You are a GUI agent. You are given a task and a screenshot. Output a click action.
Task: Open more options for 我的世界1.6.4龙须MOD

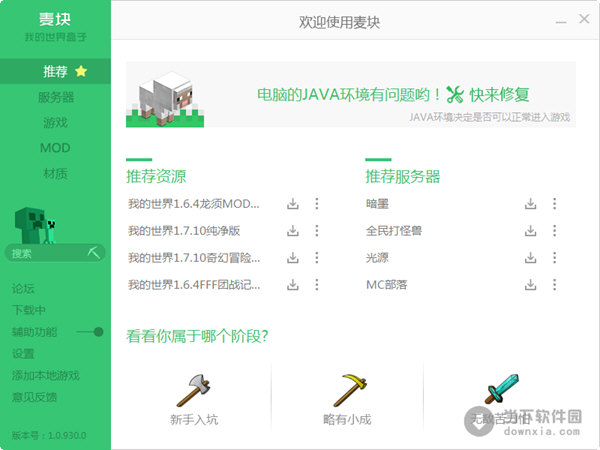pos(316,204)
